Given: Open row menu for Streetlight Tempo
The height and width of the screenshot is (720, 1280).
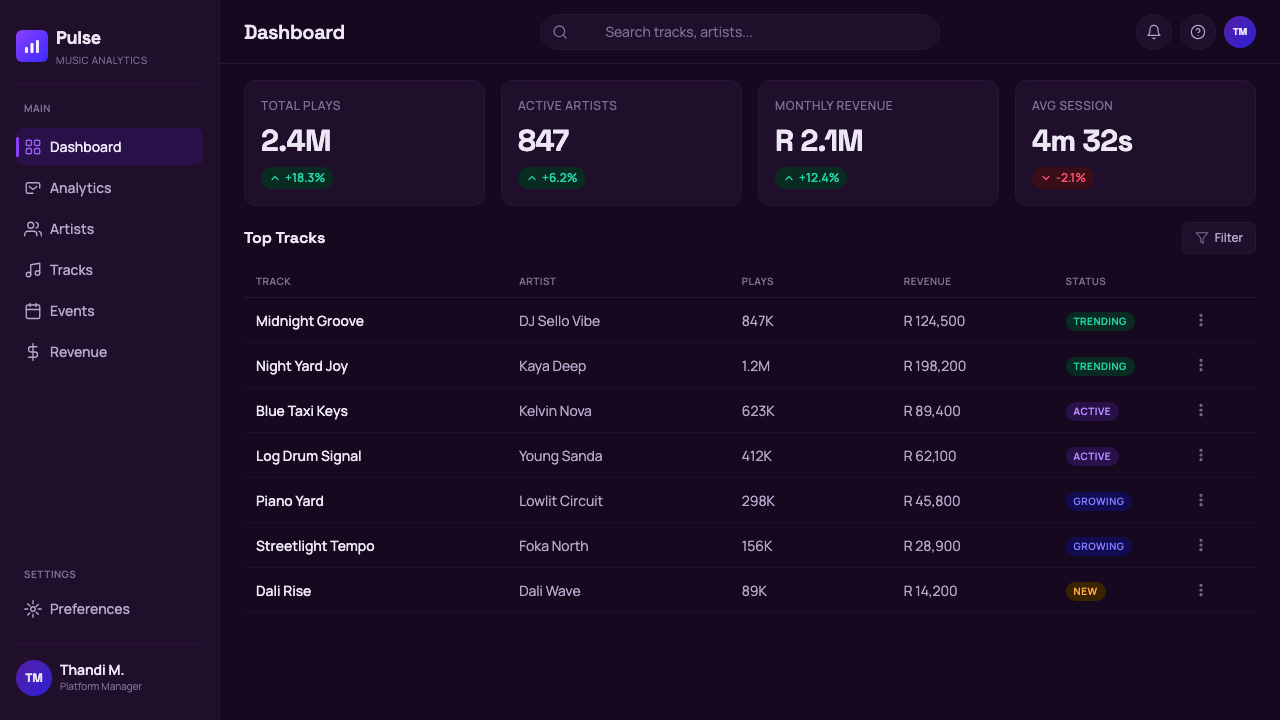Looking at the screenshot, I should click(x=1201, y=546).
